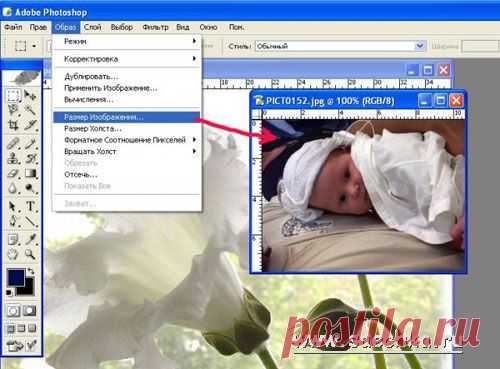Click the foreground color swatch
The height and width of the screenshot is (369, 500).
point(16,277)
